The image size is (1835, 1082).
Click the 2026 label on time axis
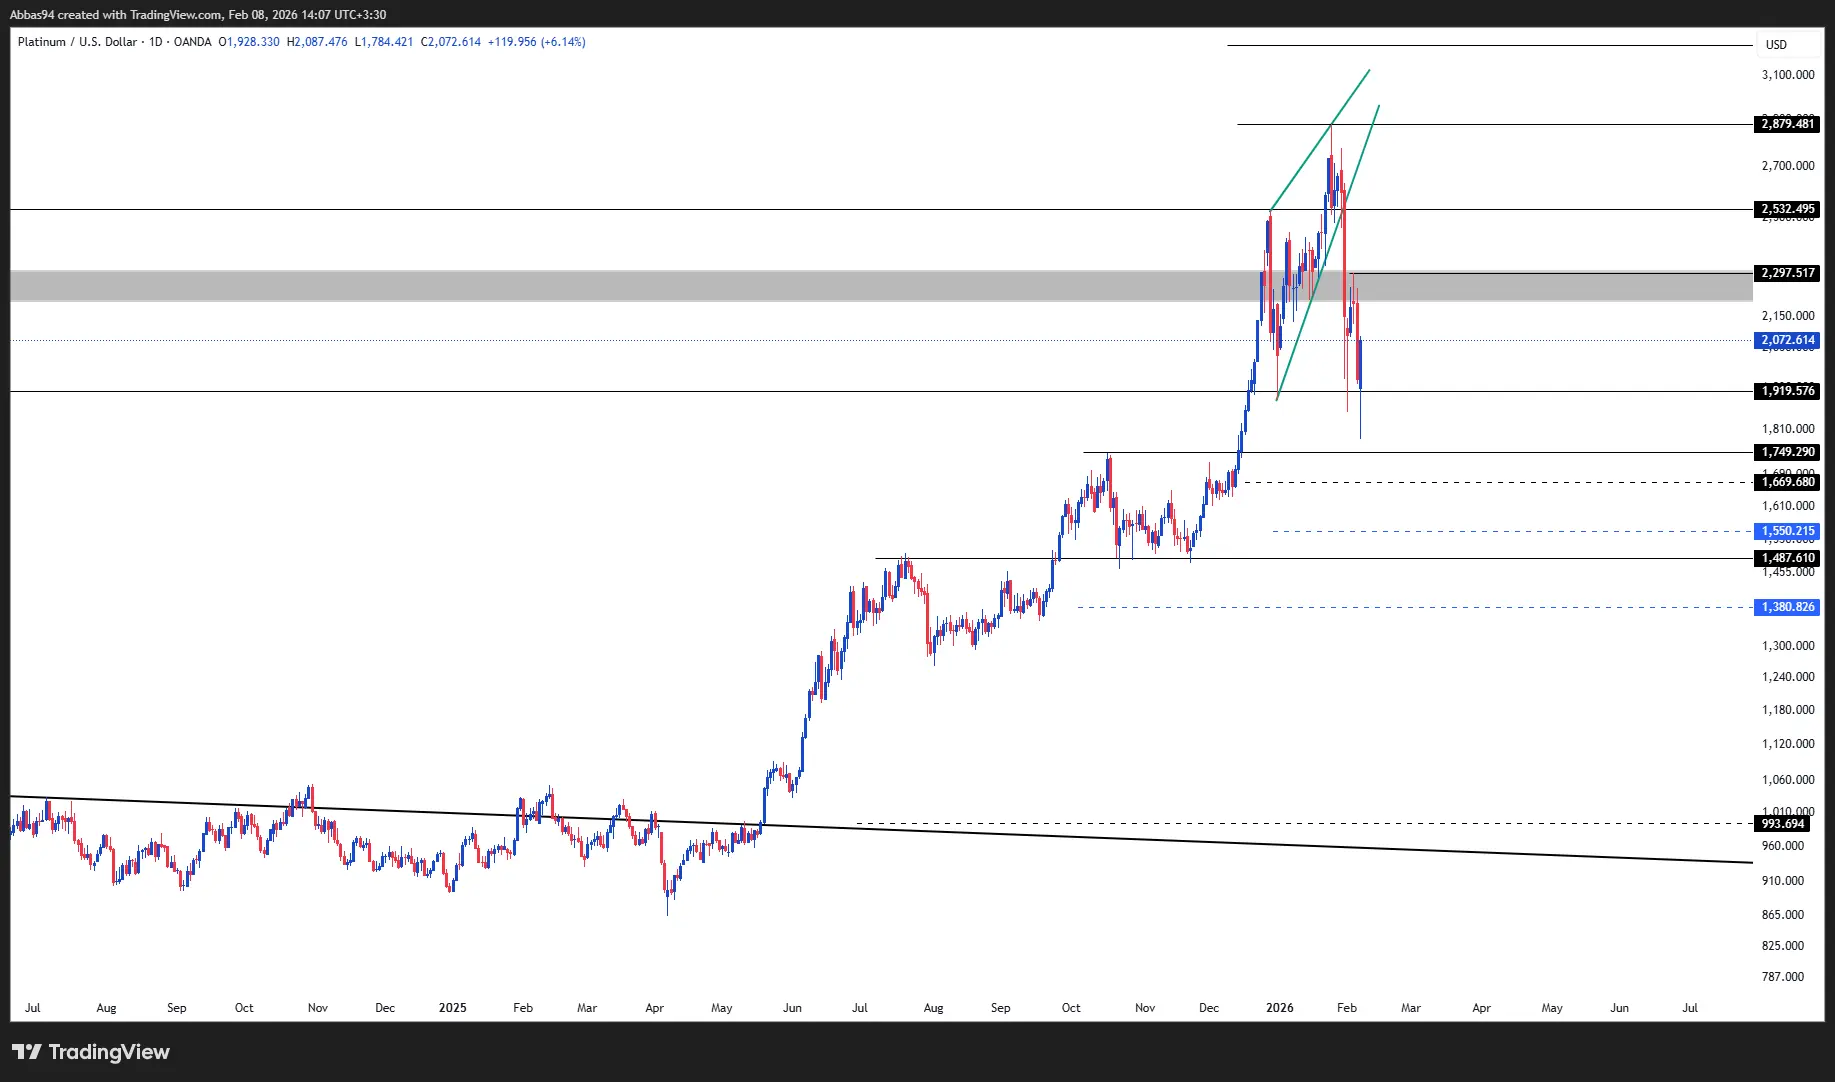point(1279,1008)
